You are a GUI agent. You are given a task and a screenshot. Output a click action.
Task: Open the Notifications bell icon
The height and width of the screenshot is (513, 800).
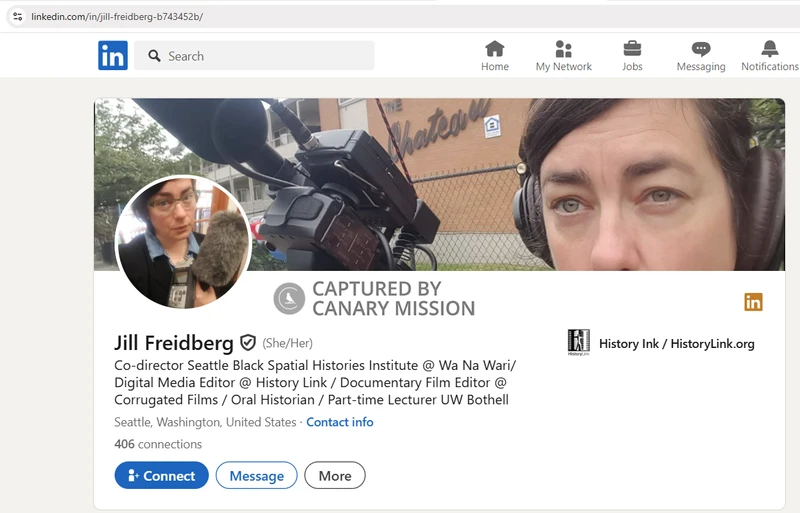point(769,49)
